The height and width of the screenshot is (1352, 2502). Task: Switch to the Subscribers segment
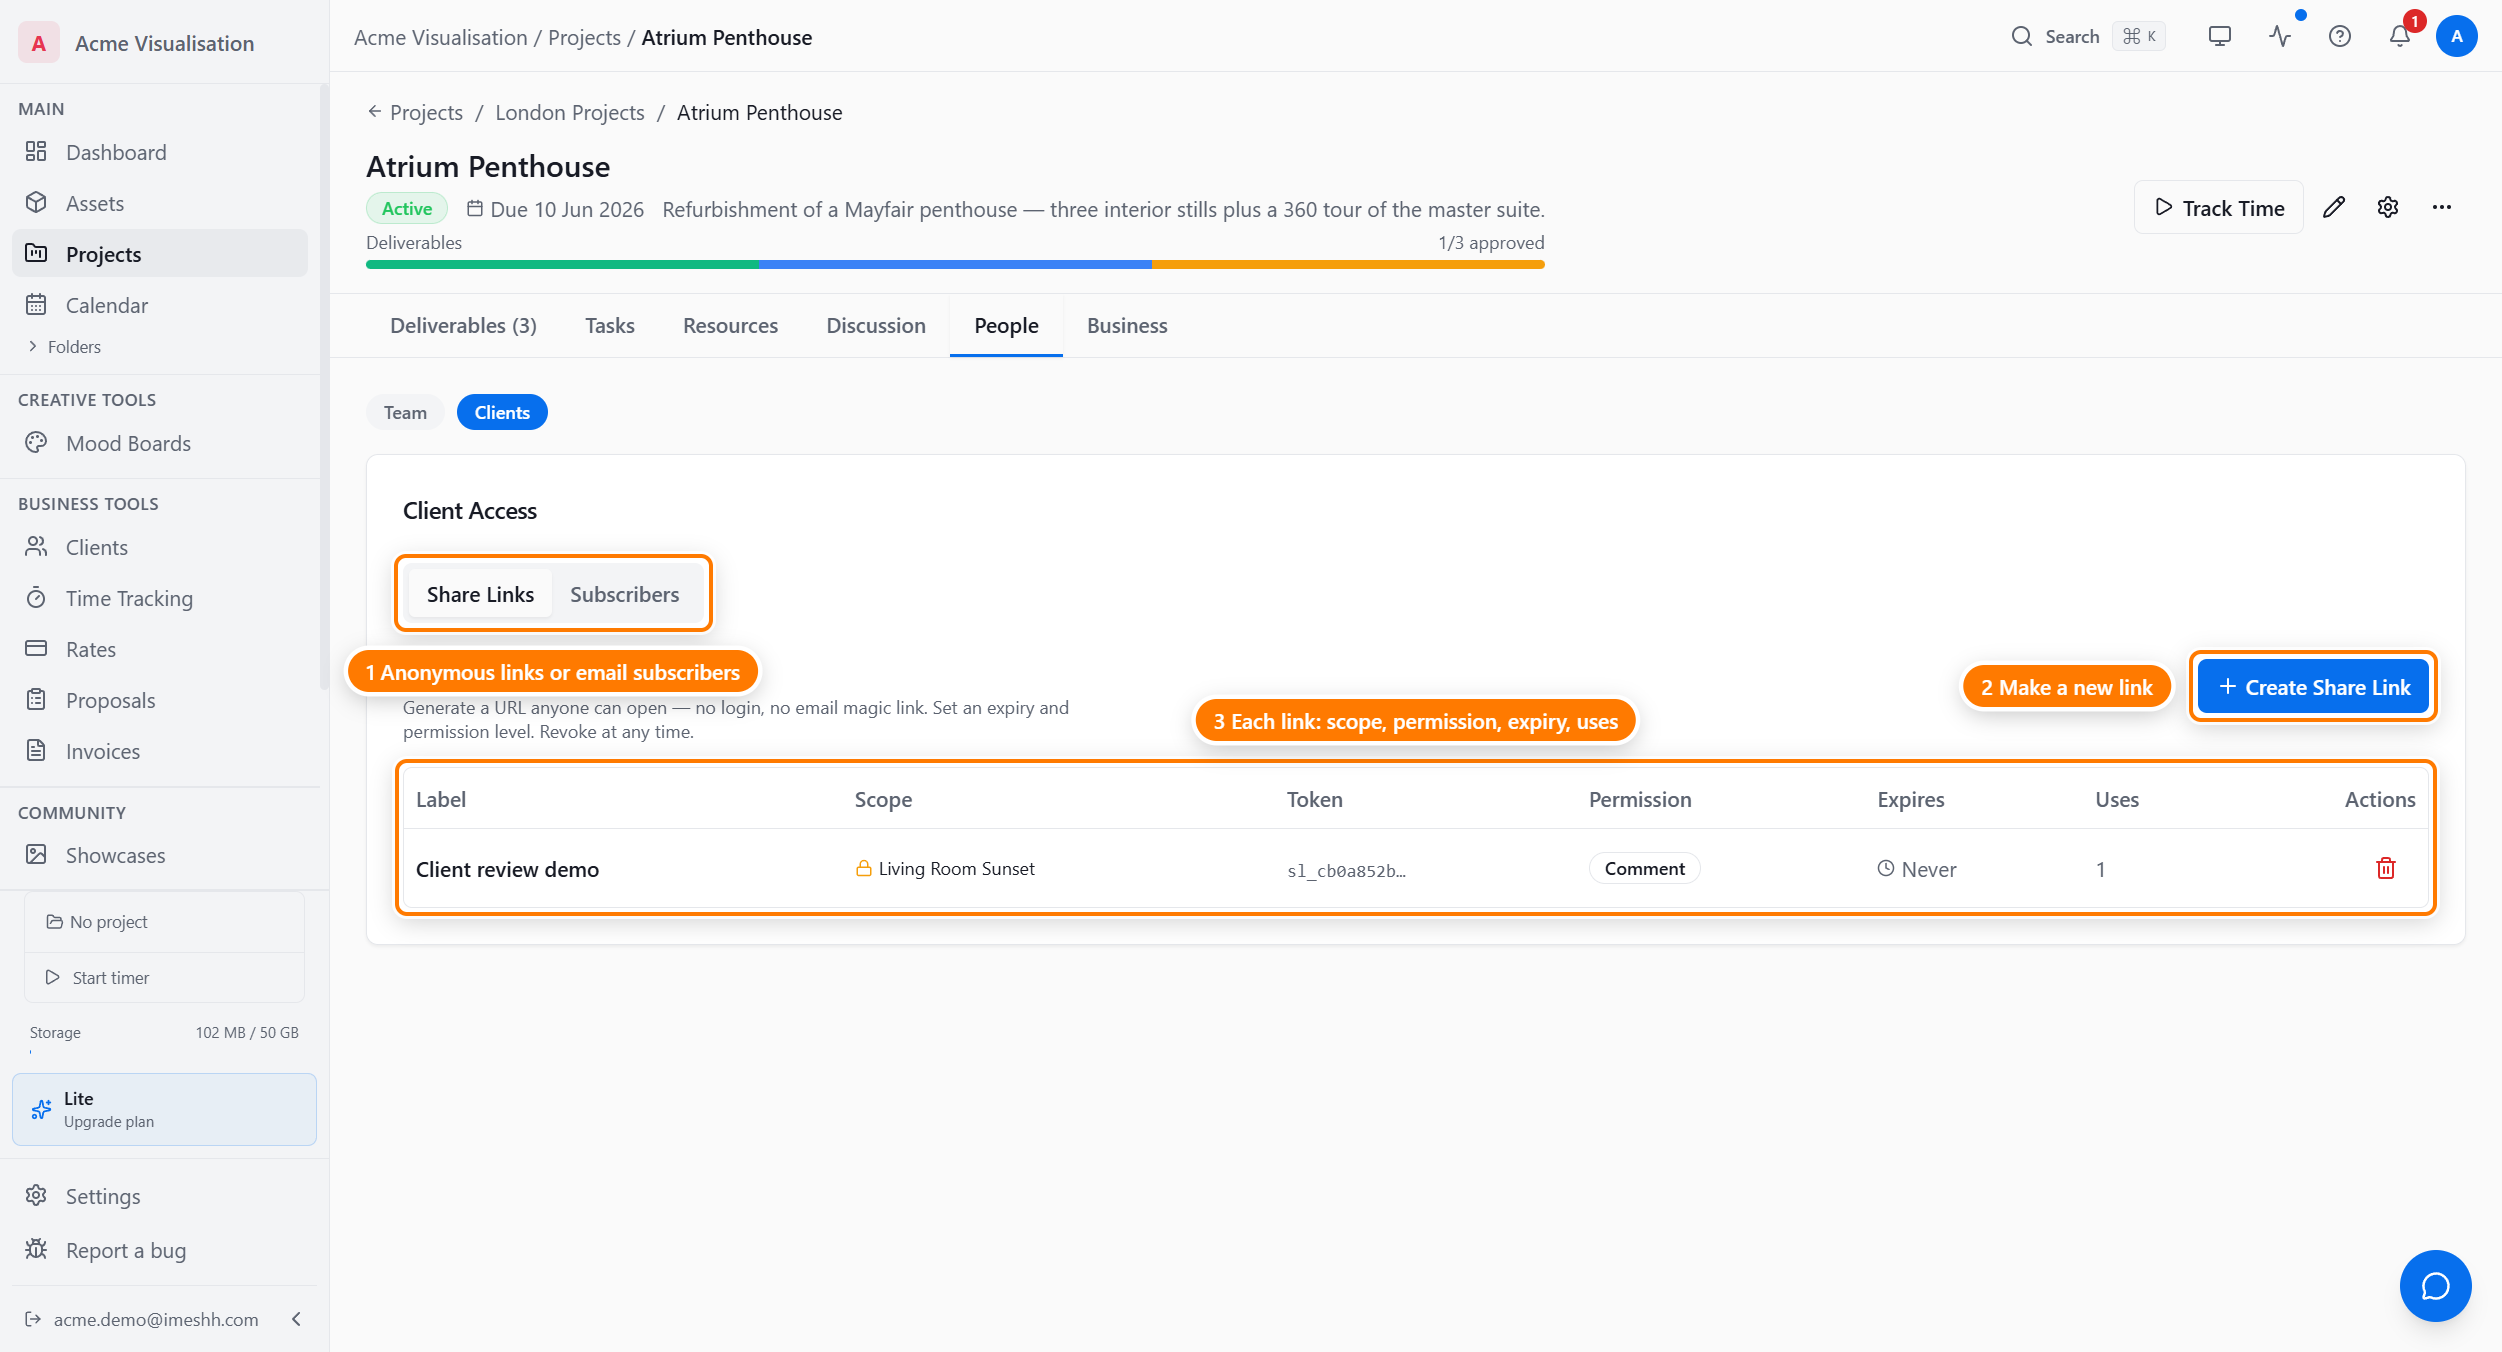click(625, 594)
